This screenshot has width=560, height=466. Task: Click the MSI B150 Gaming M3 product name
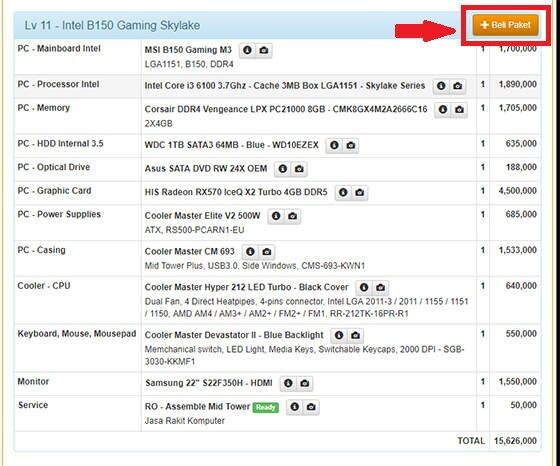pyautogui.click(x=188, y=50)
